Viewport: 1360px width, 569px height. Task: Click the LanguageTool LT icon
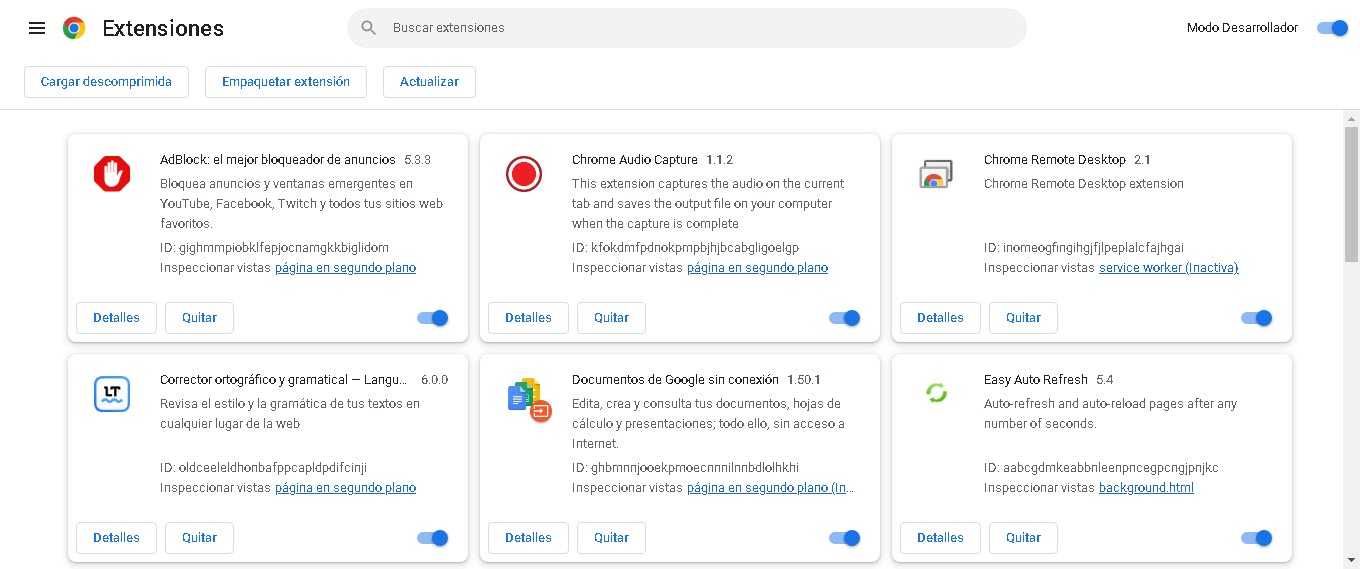coord(112,394)
